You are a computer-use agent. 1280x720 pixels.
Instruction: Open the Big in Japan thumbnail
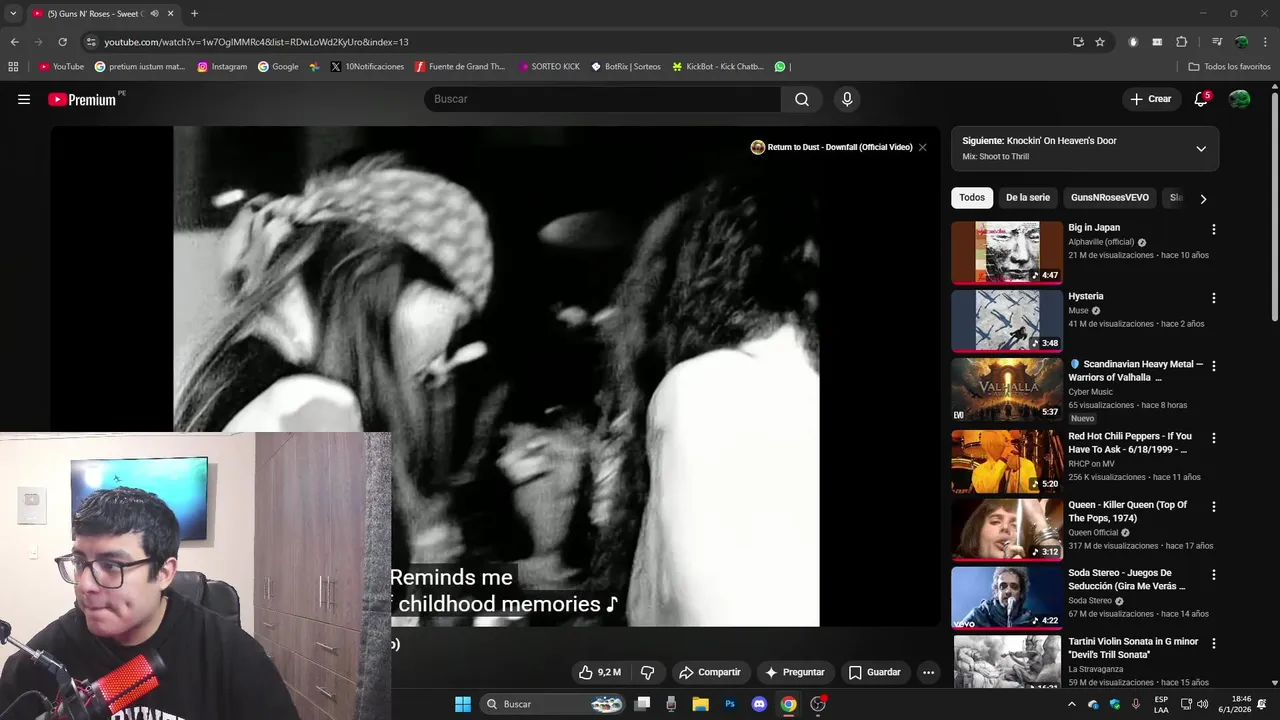tap(1007, 252)
